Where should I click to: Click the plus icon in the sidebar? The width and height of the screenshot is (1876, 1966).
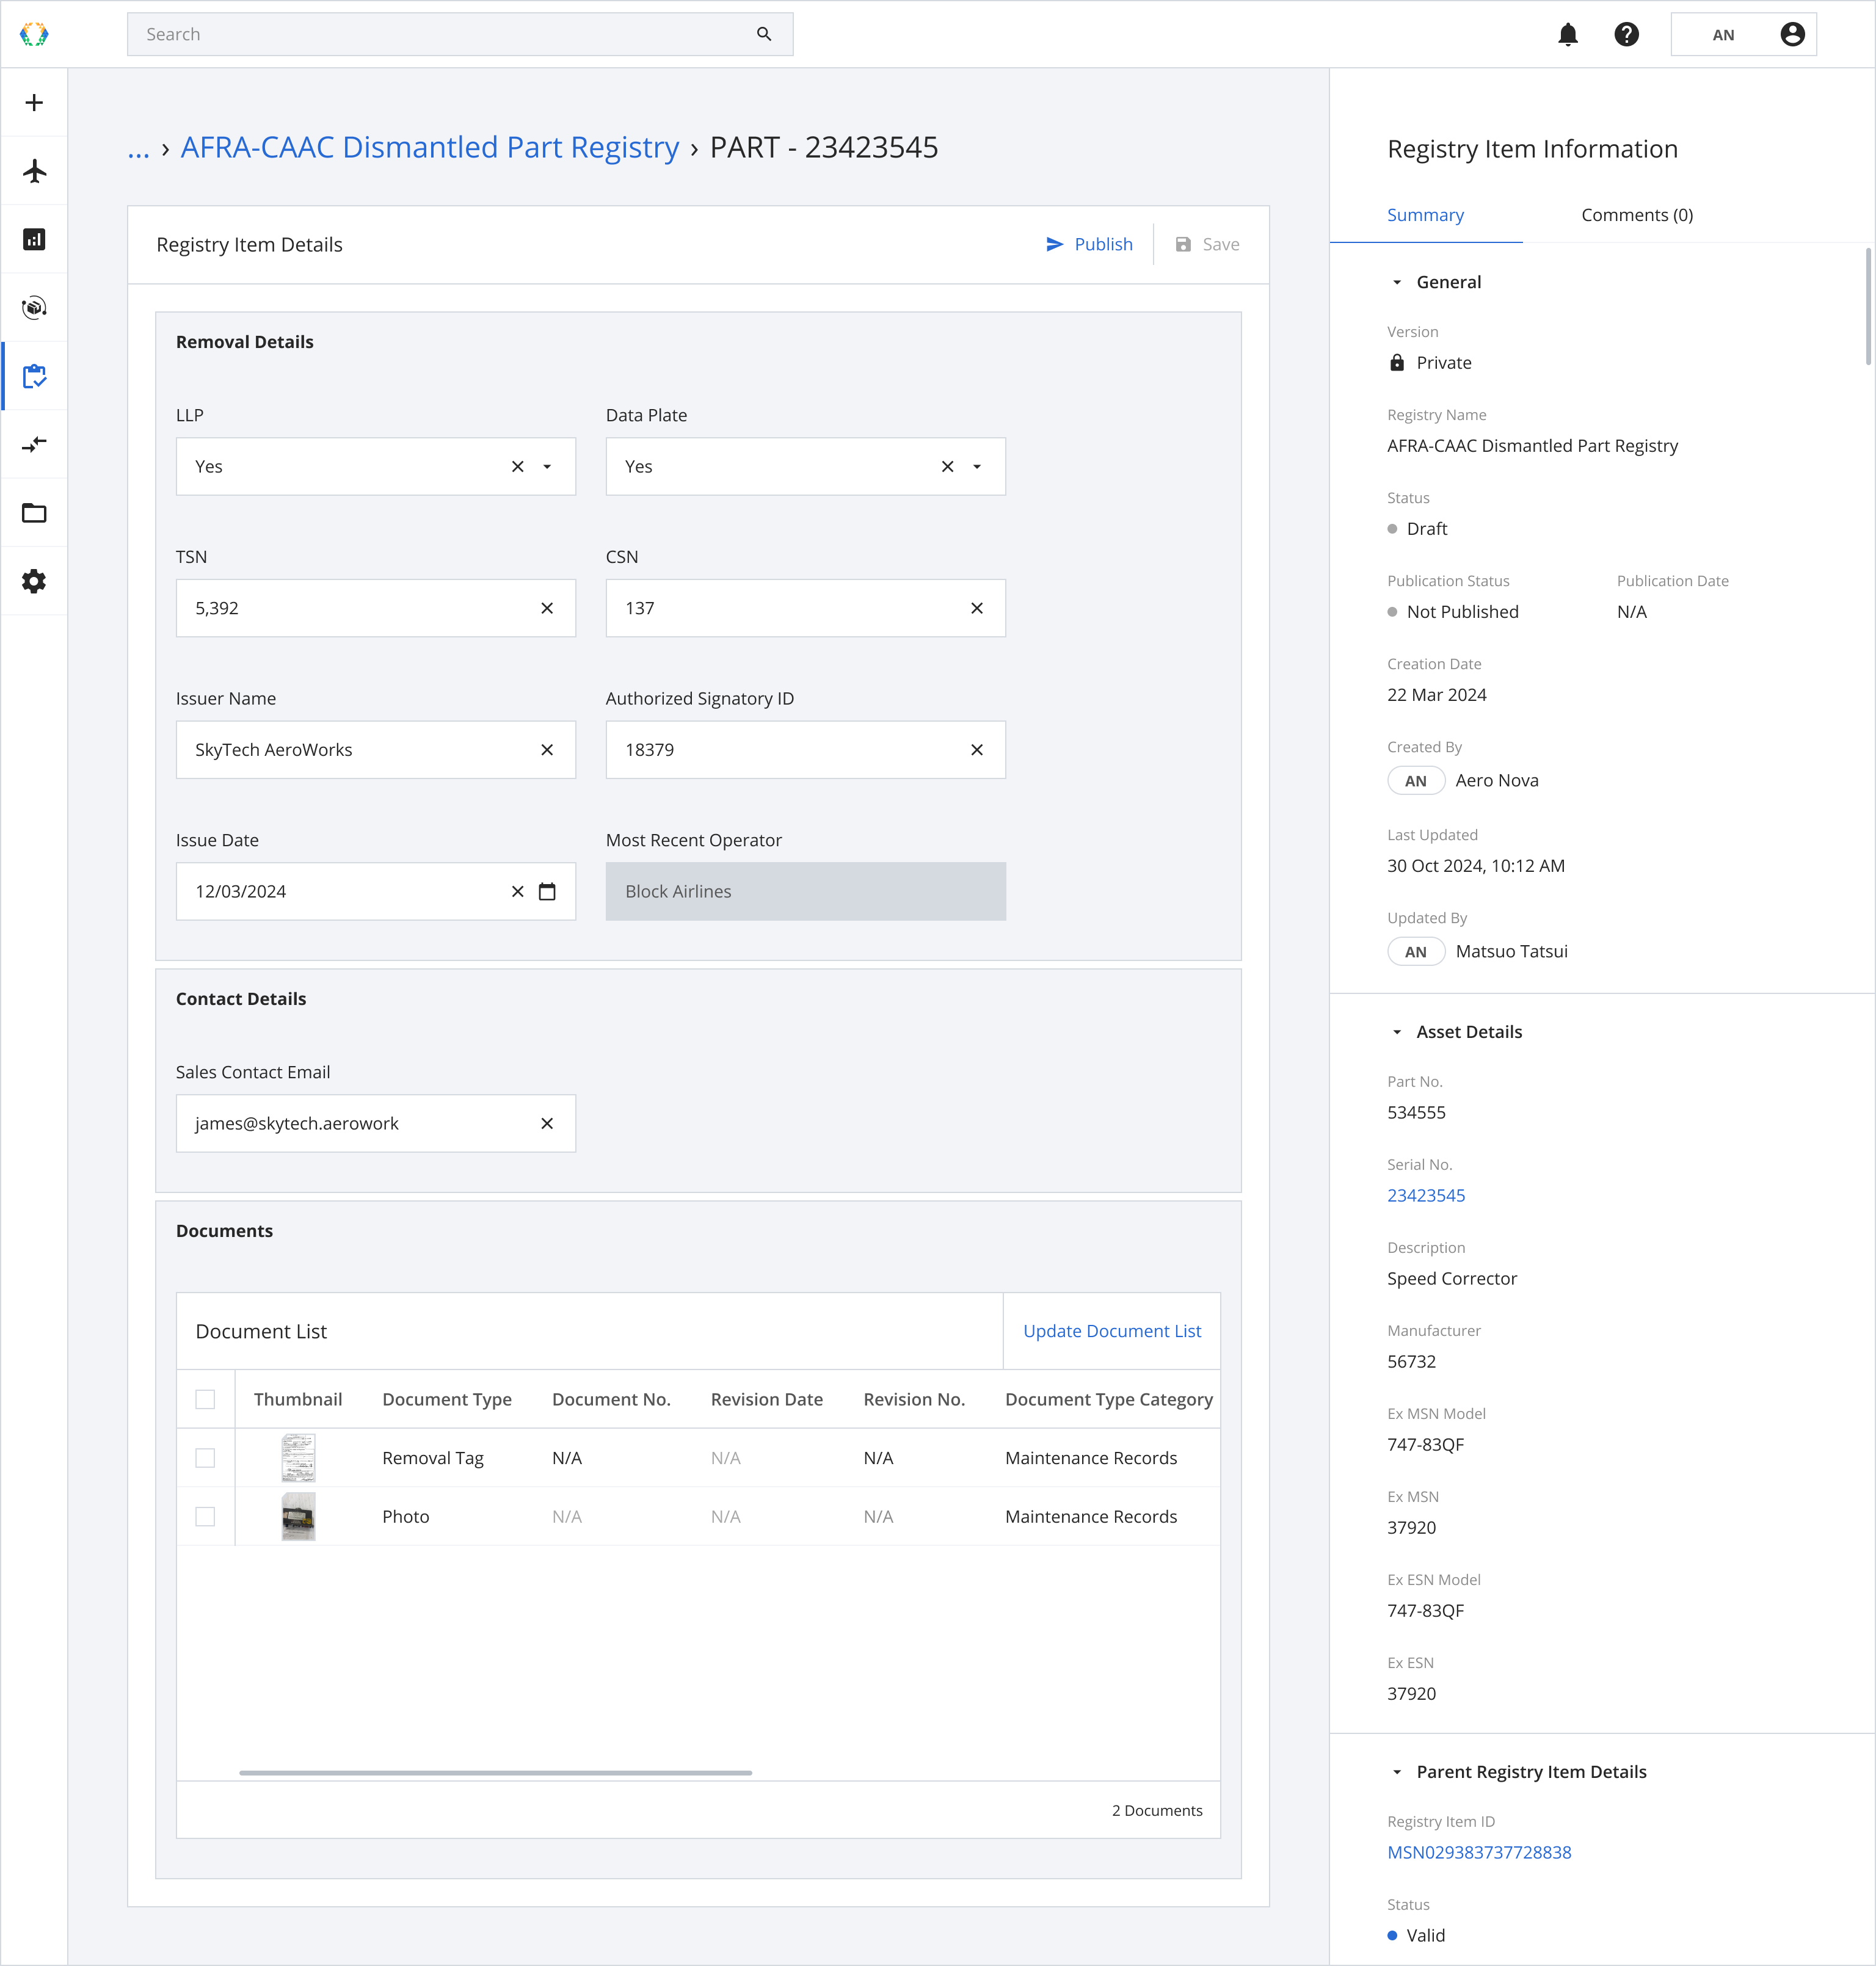click(34, 103)
